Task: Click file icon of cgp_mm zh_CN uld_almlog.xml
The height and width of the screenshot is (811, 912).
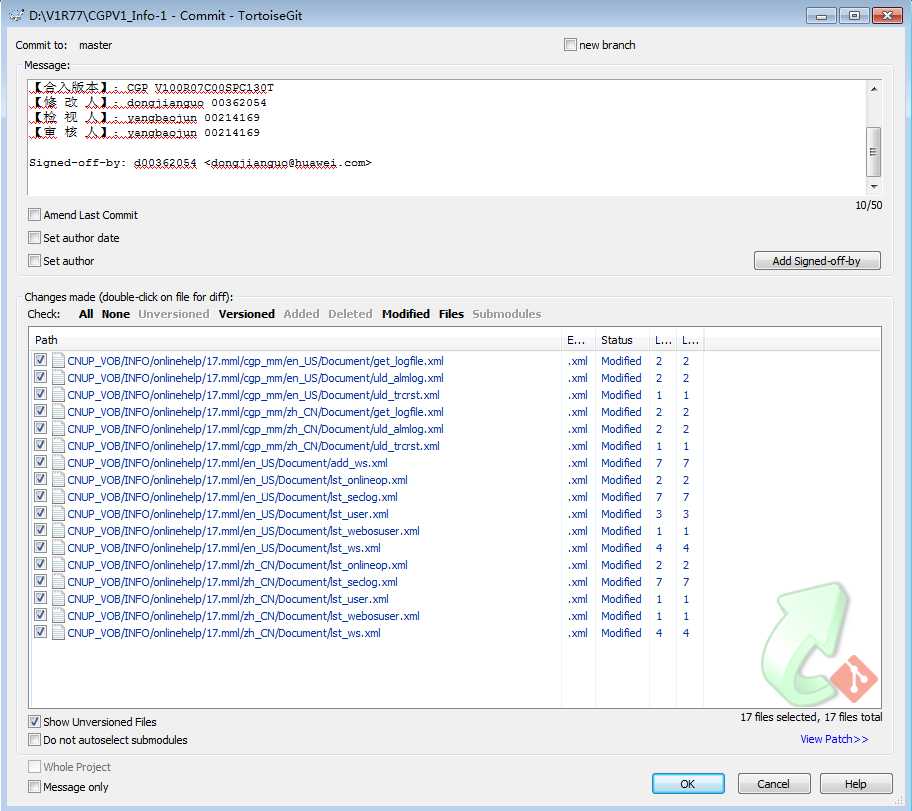Action: [58, 429]
